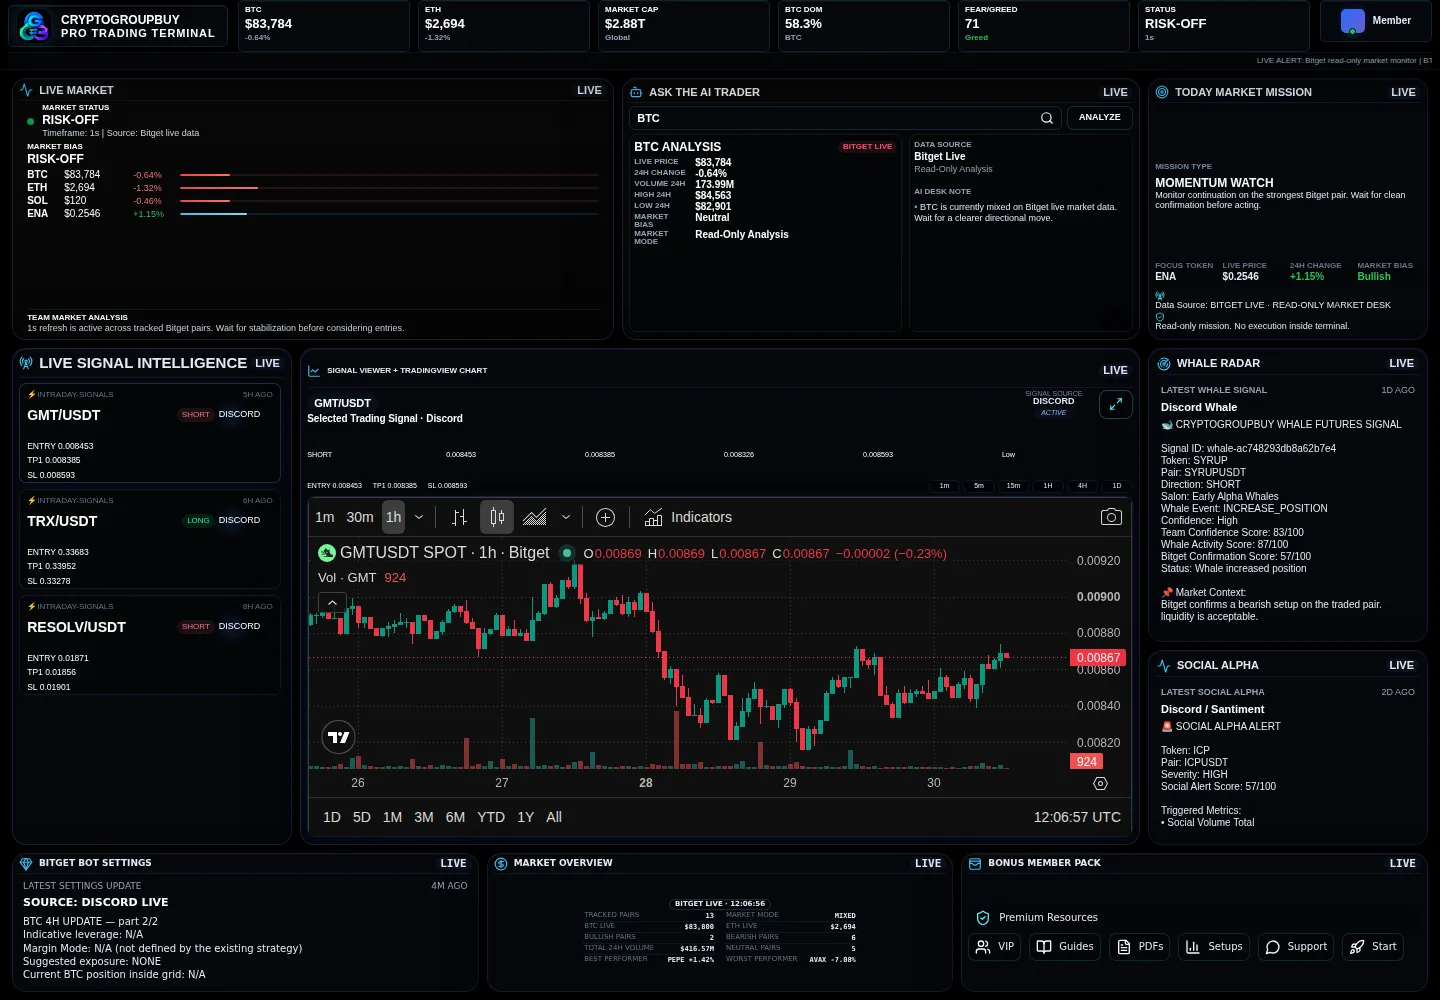This screenshot has height=1000, width=1440.
Task: Expand the signal chart to fullscreen
Action: 1115,404
